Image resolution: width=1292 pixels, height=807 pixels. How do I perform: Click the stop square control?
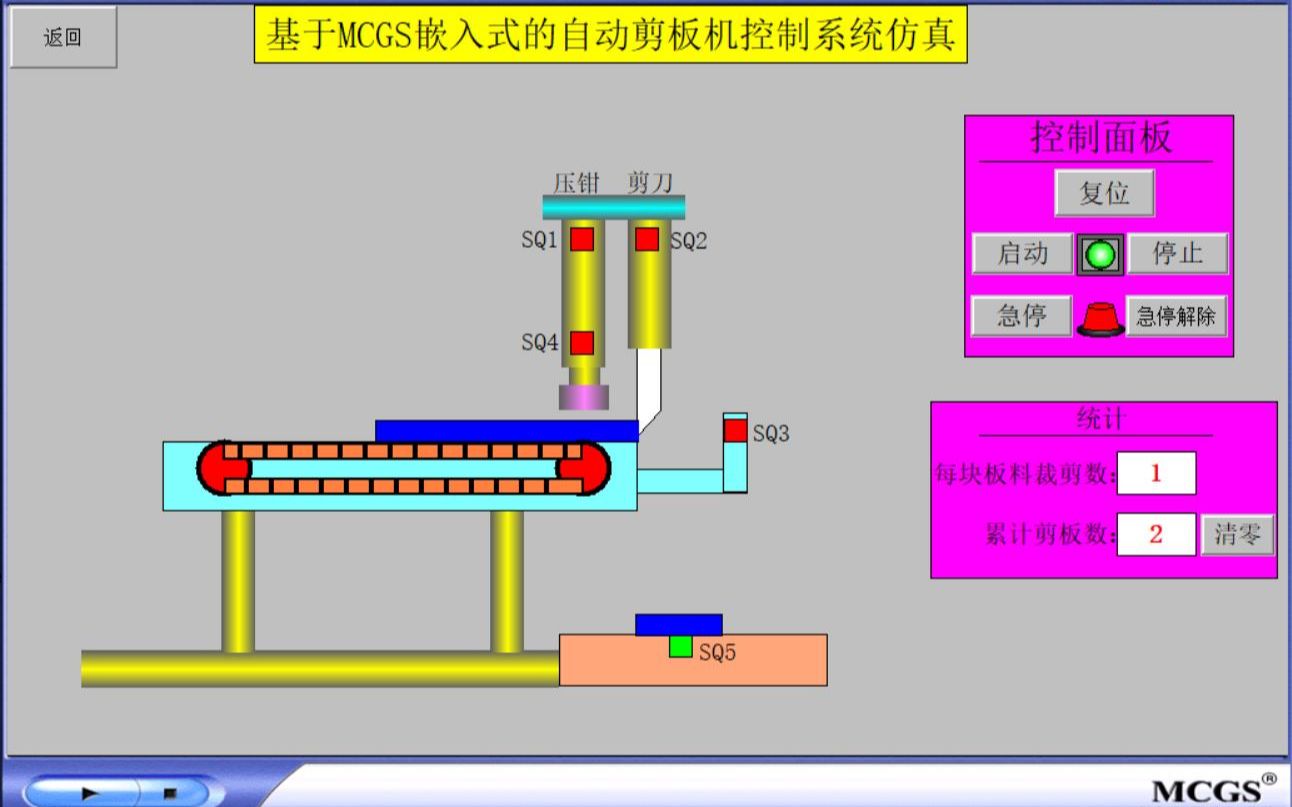point(172,791)
